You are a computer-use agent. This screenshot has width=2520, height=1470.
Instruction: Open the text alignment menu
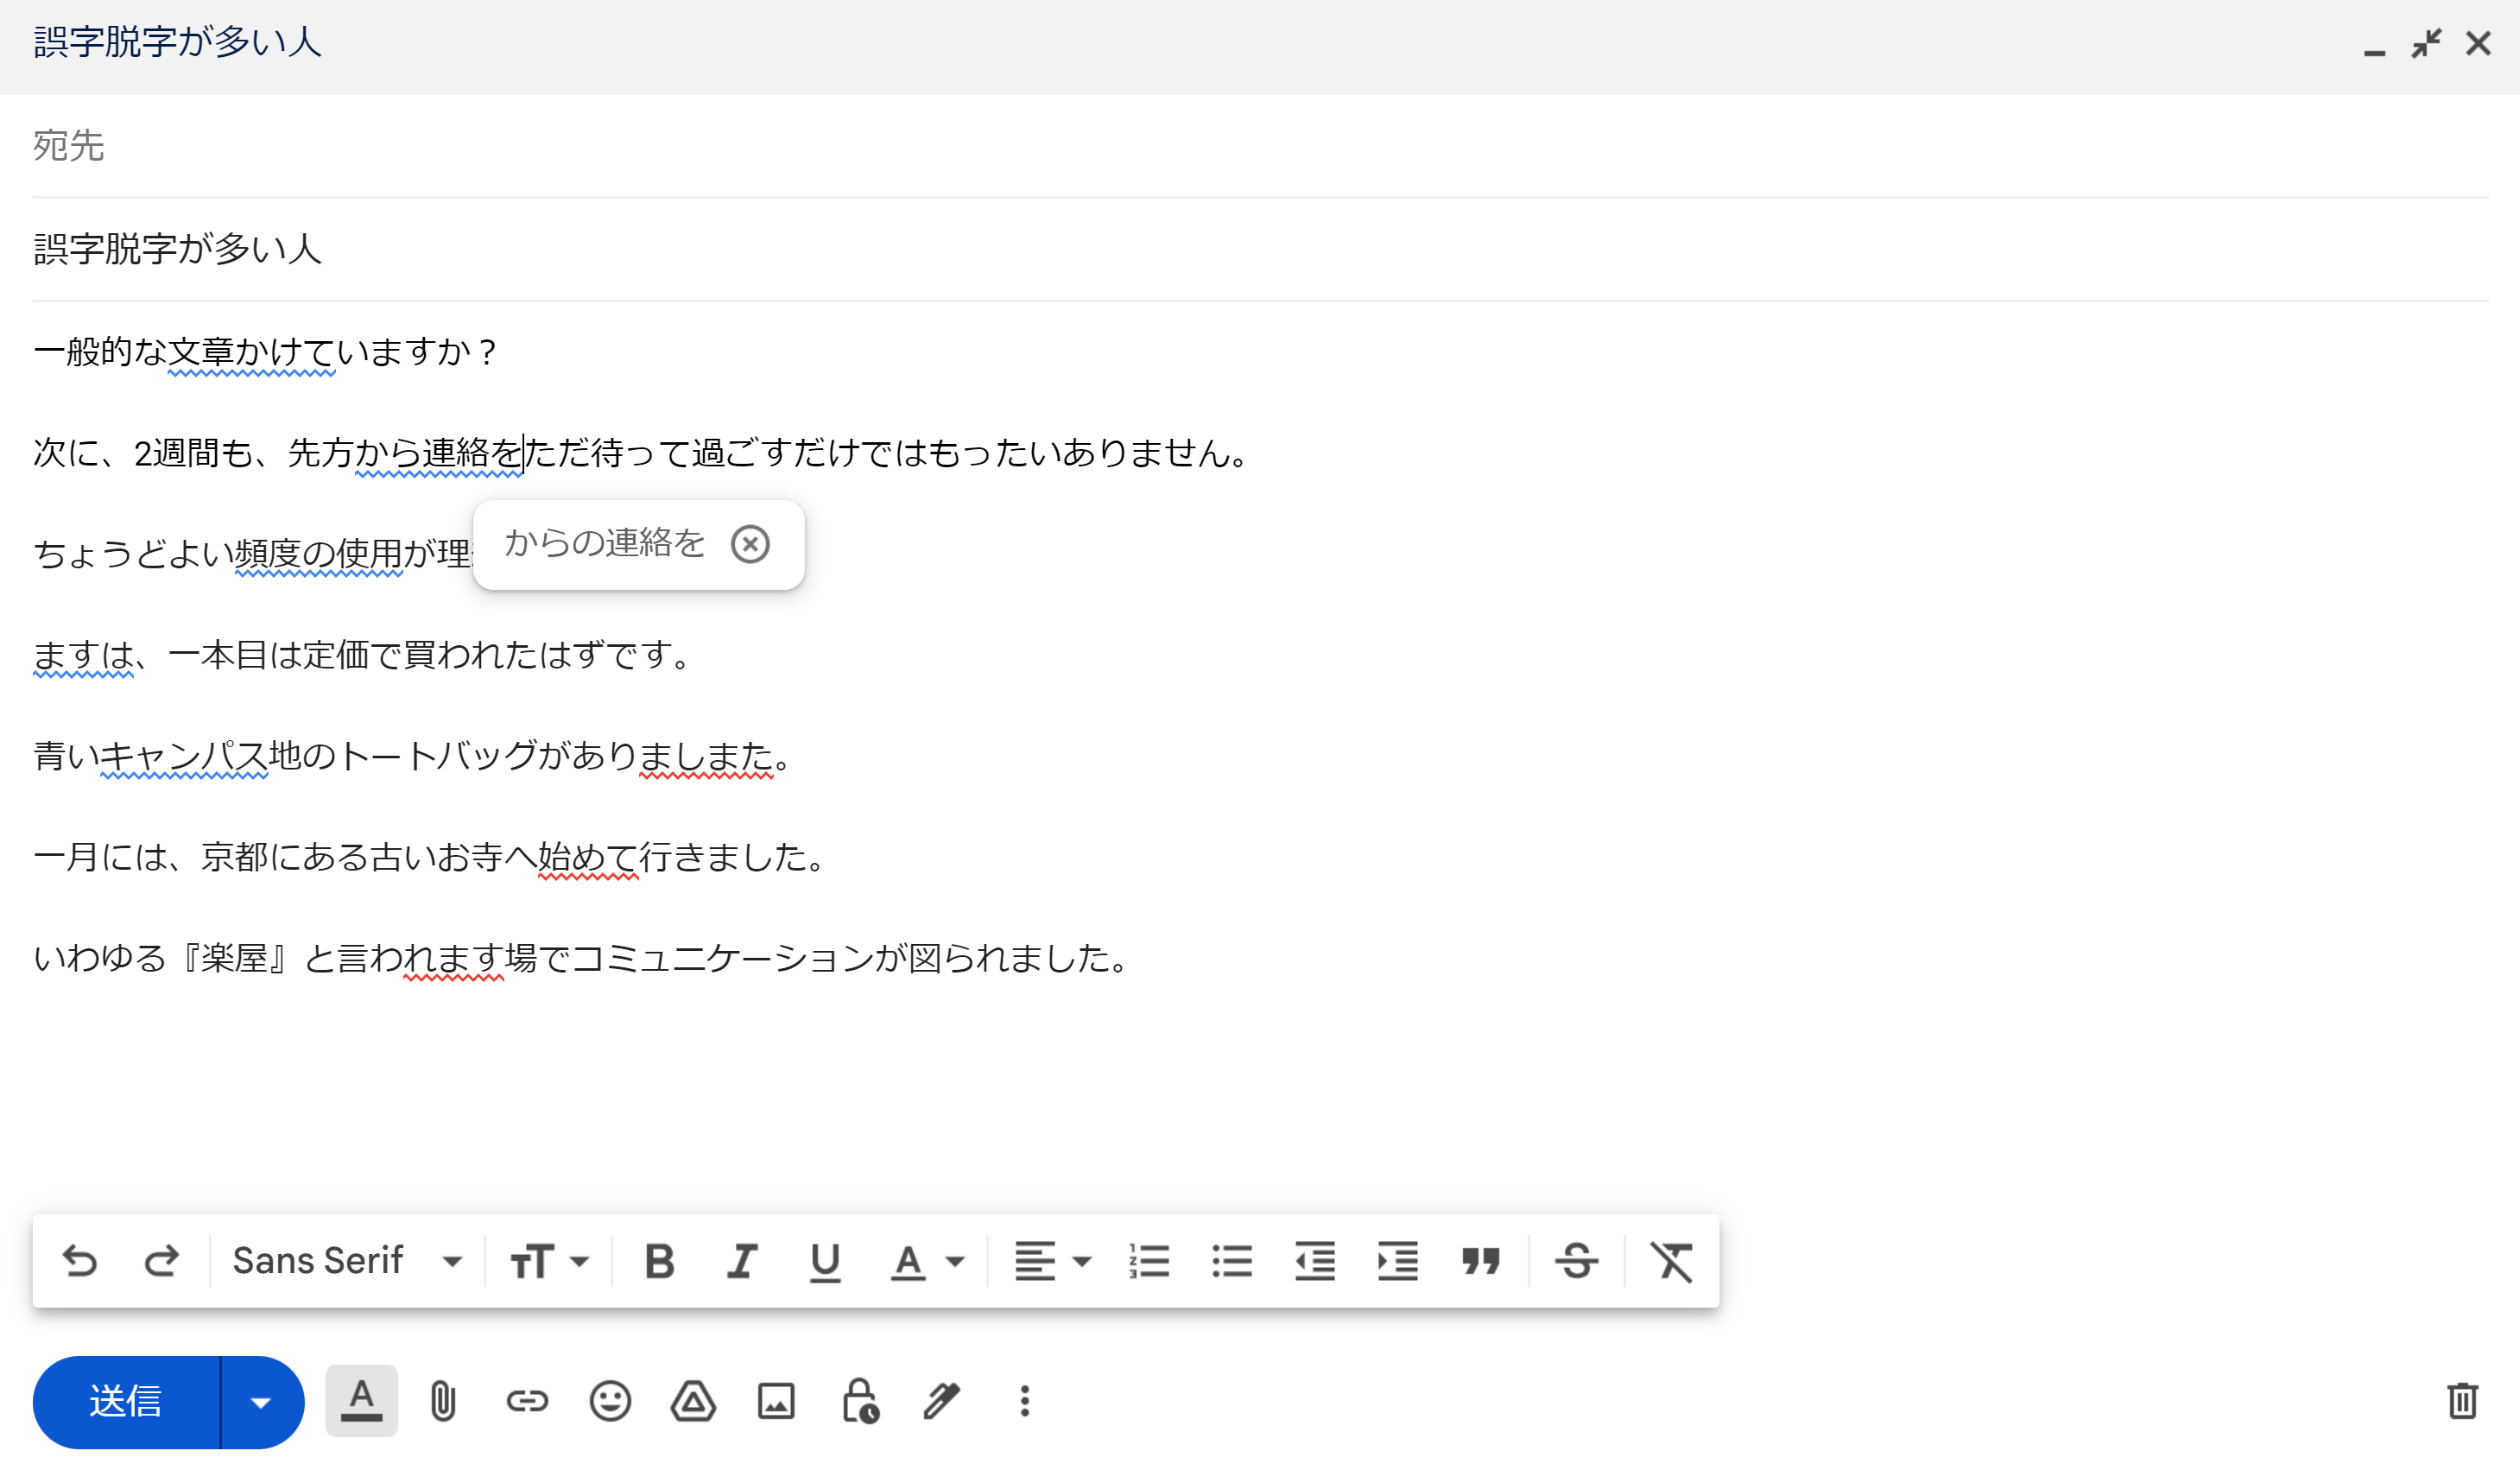[1048, 1260]
